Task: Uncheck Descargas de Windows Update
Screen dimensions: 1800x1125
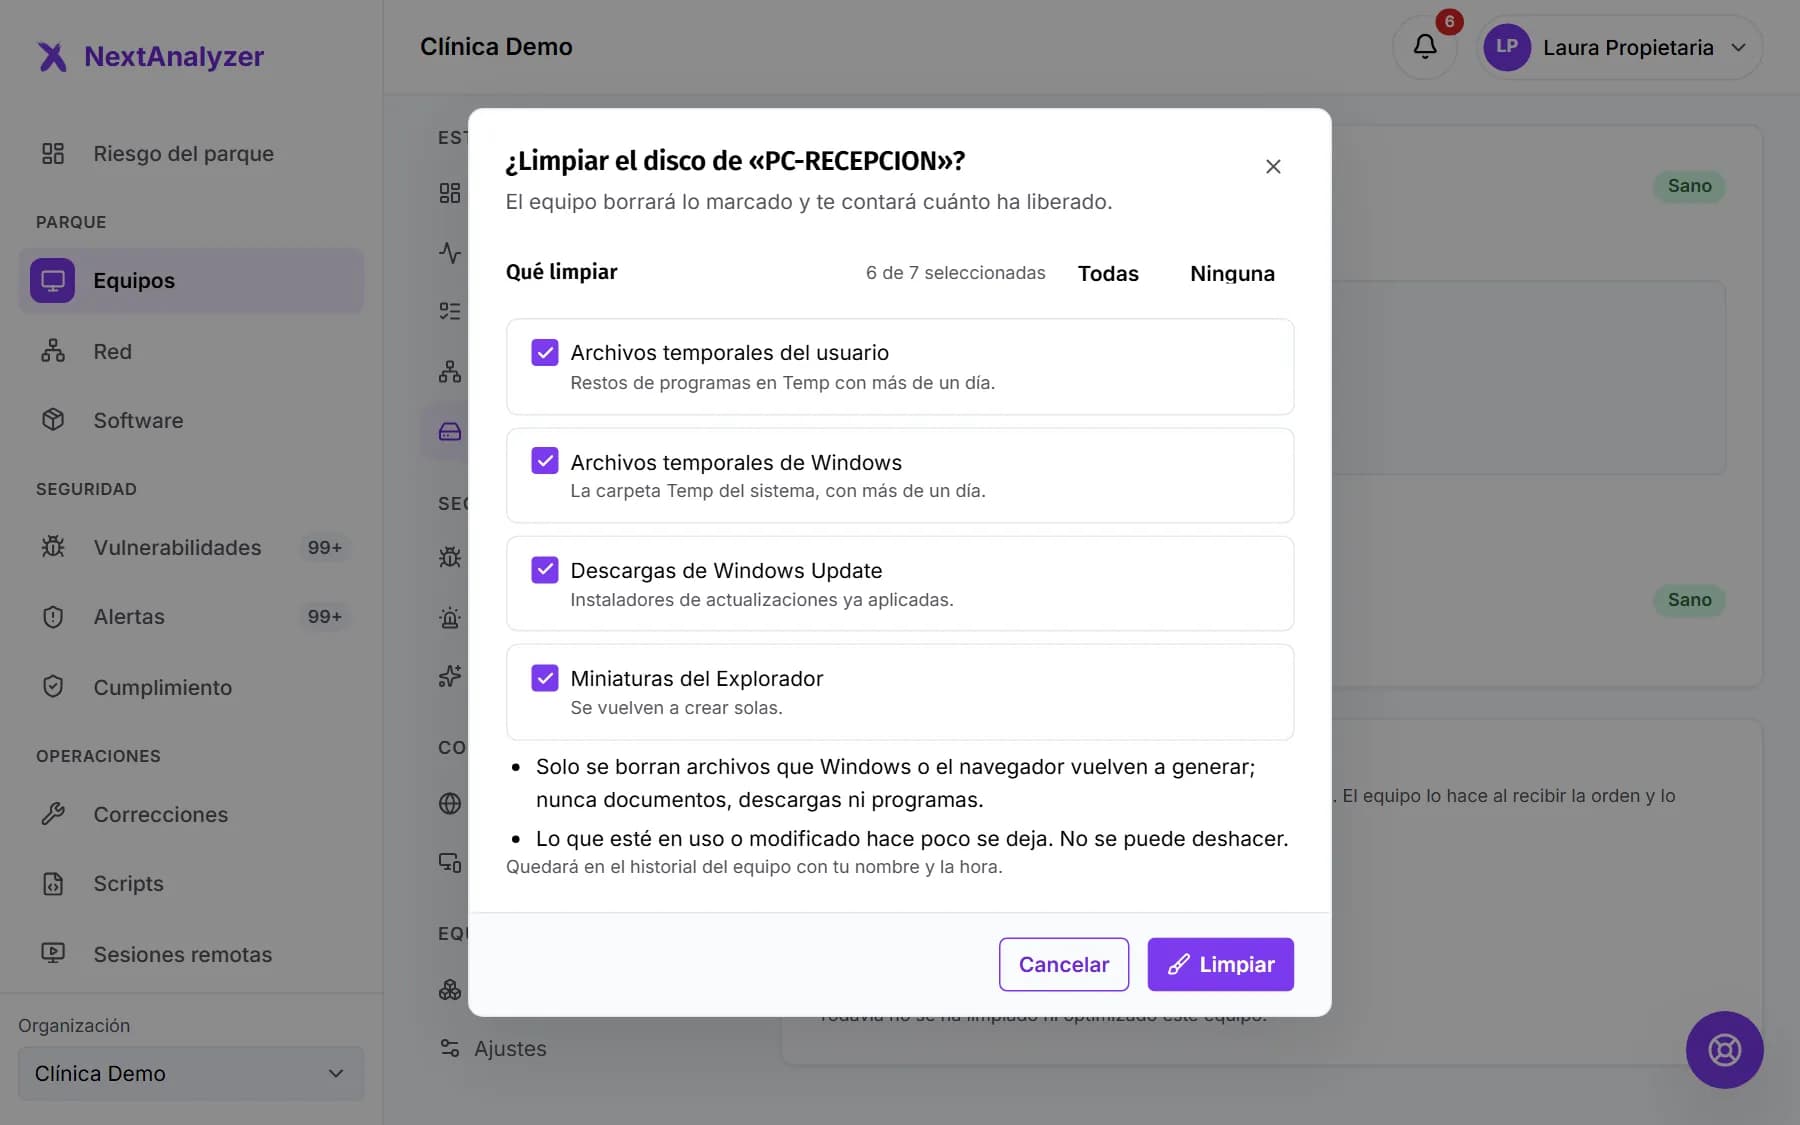Action: [545, 570]
